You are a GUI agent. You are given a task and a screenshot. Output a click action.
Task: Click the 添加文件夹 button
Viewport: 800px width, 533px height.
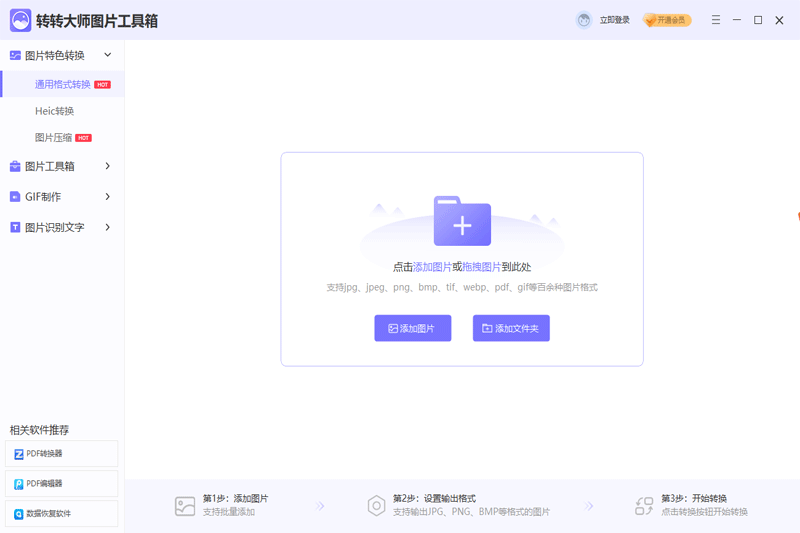click(511, 328)
